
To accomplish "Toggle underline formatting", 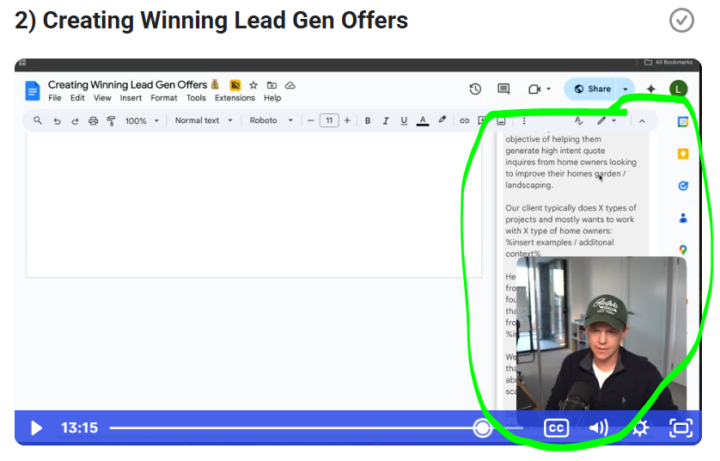I will point(404,121).
